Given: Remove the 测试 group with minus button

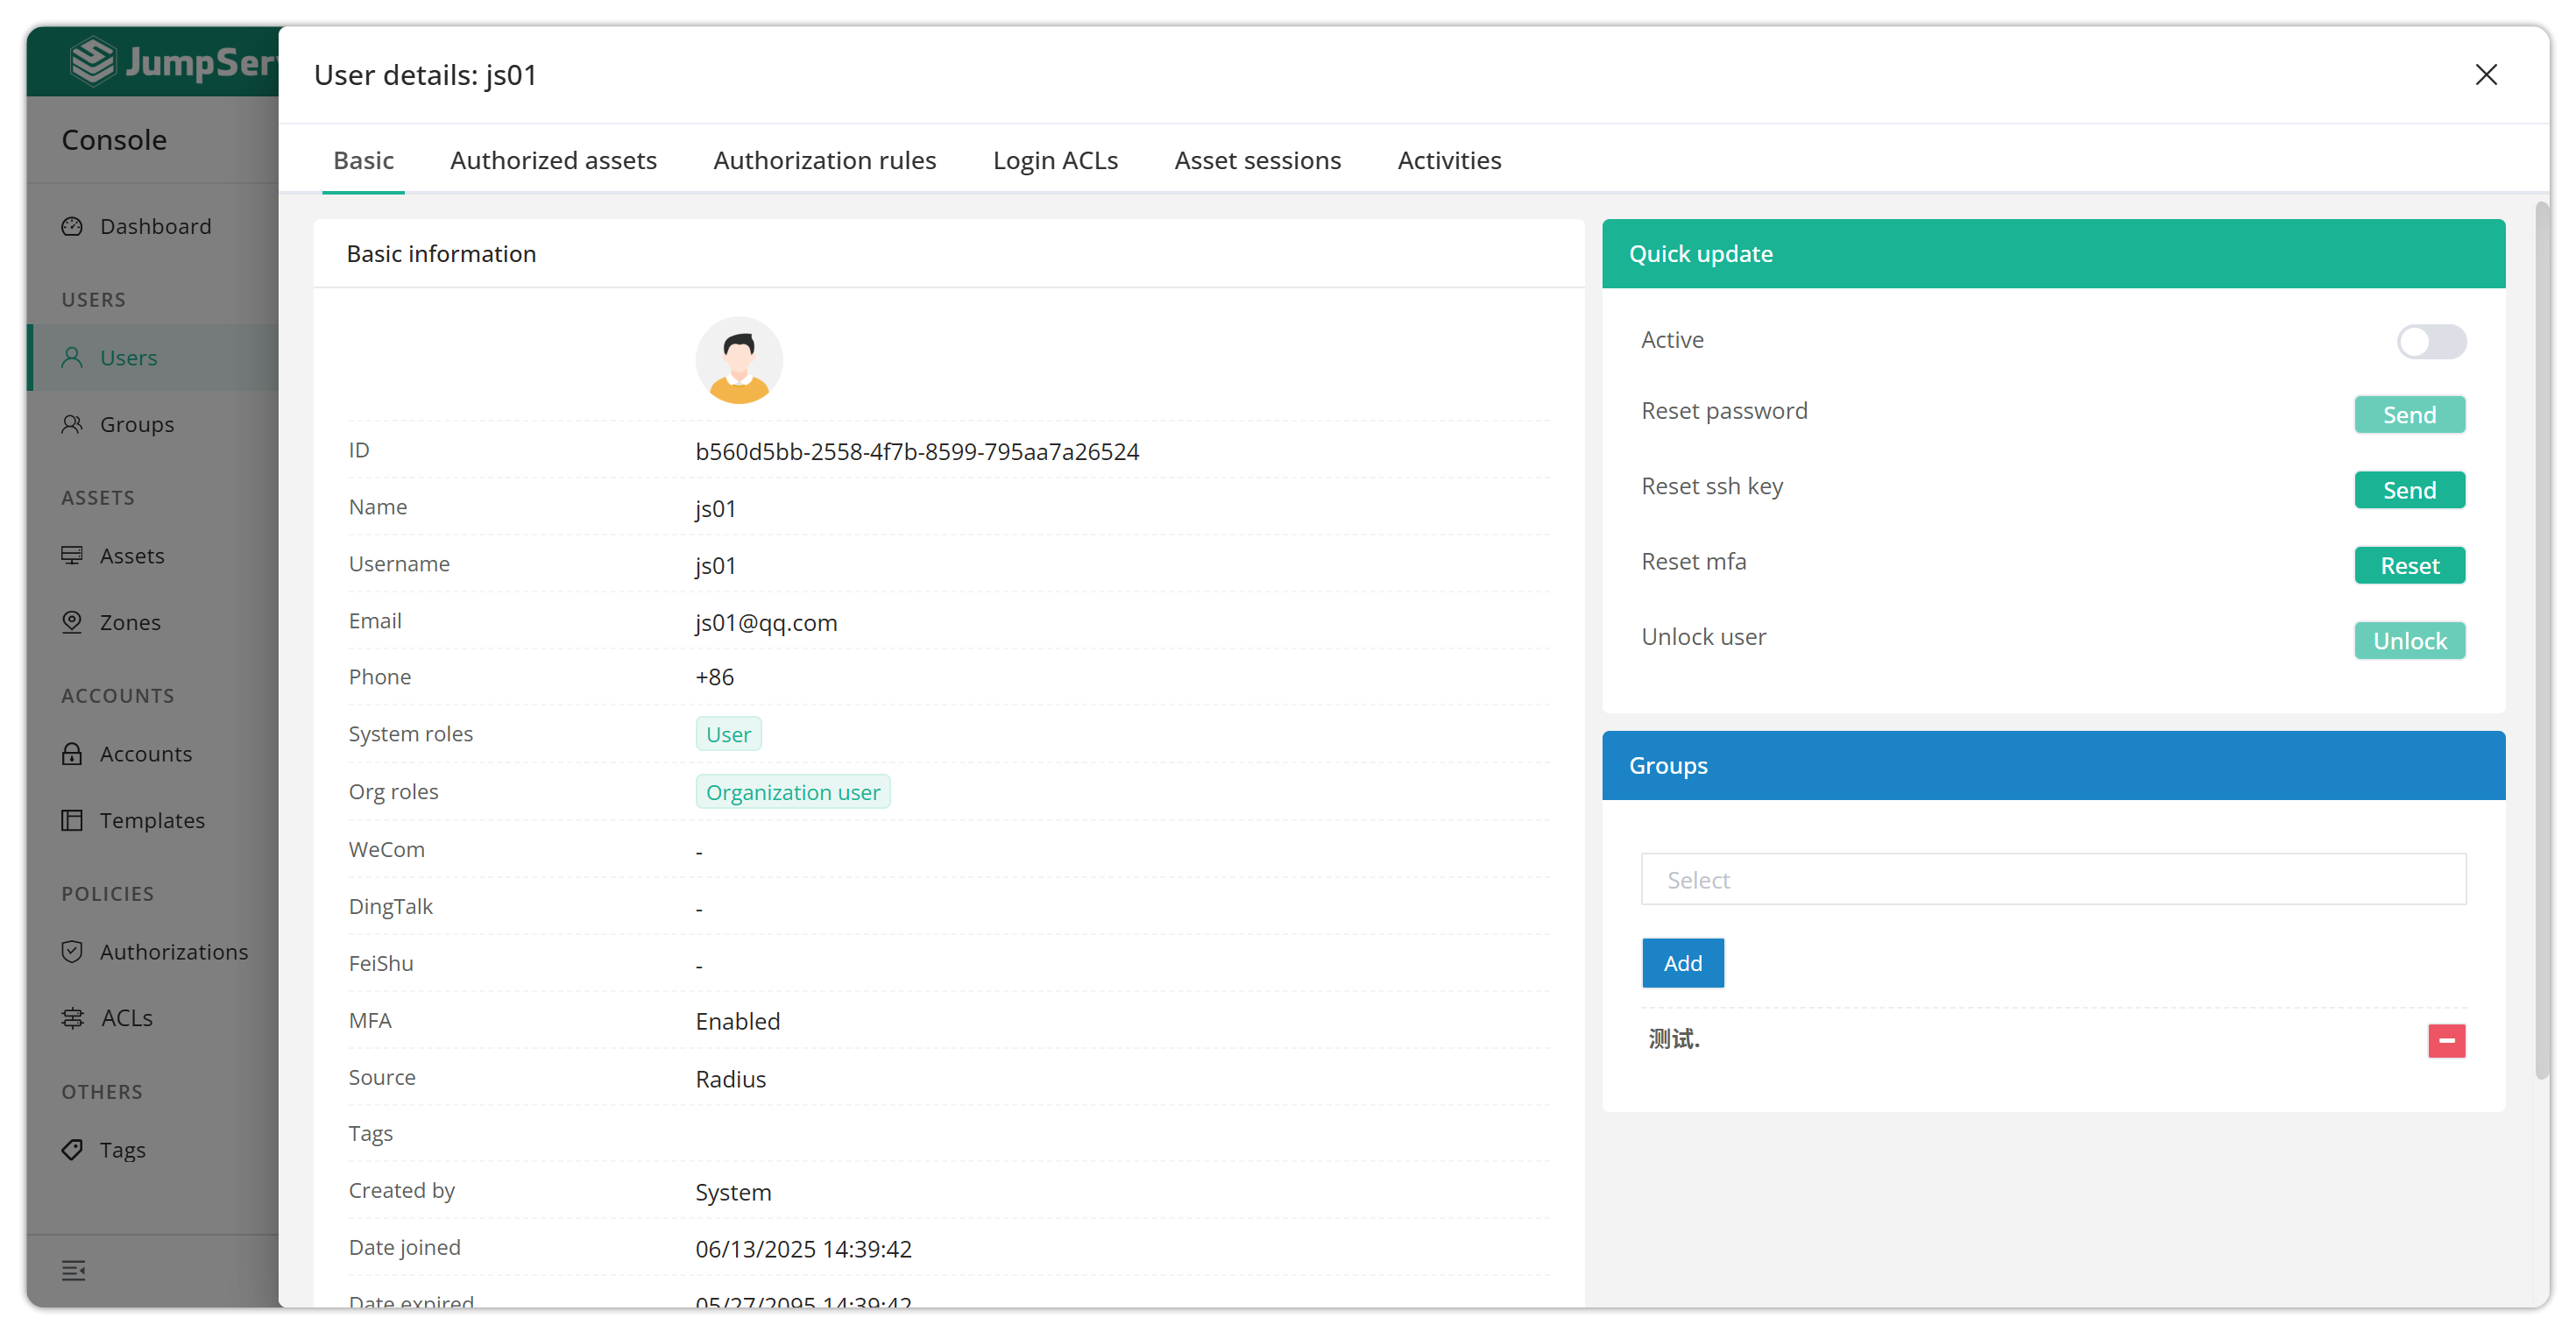Looking at the screenshot, I should [x=2446, y=1040].
